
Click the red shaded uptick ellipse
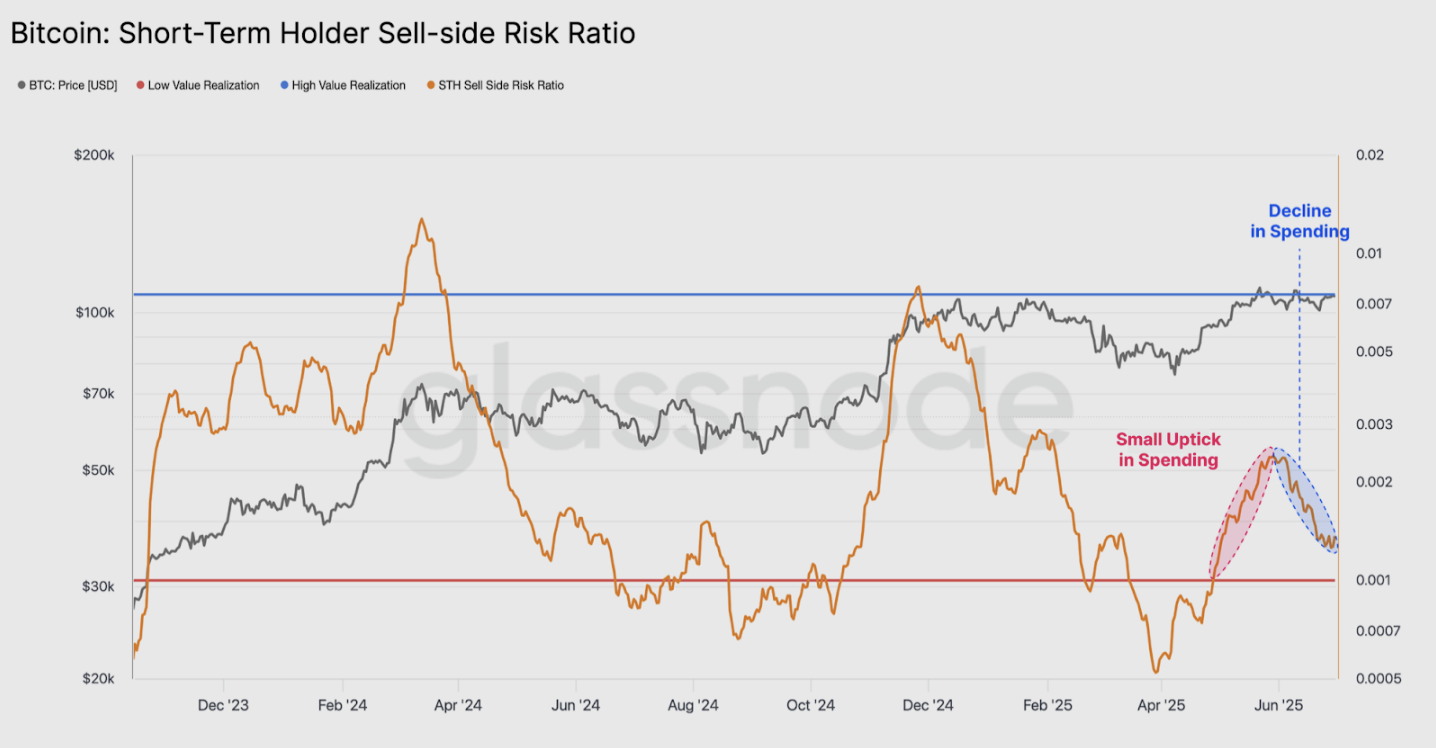[1241, 514]
